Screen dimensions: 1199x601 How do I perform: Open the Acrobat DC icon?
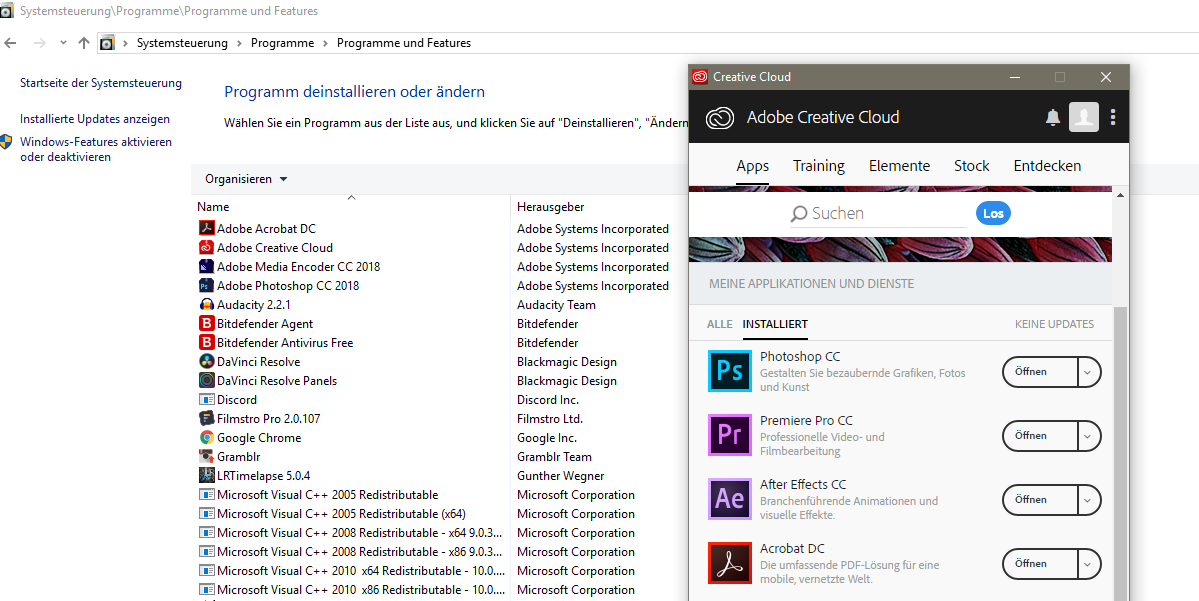coord(729,563)
